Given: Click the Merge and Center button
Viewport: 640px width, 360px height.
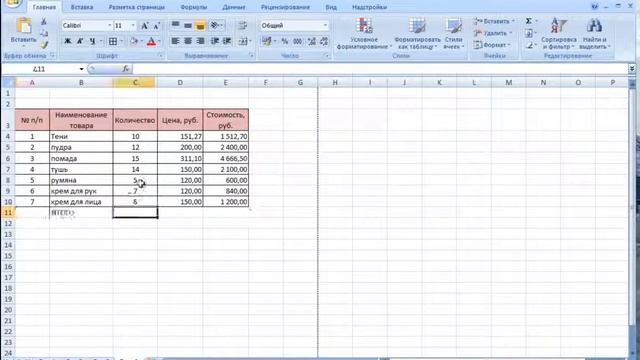Looking at the screenshot, I should (x=244, y=41).
